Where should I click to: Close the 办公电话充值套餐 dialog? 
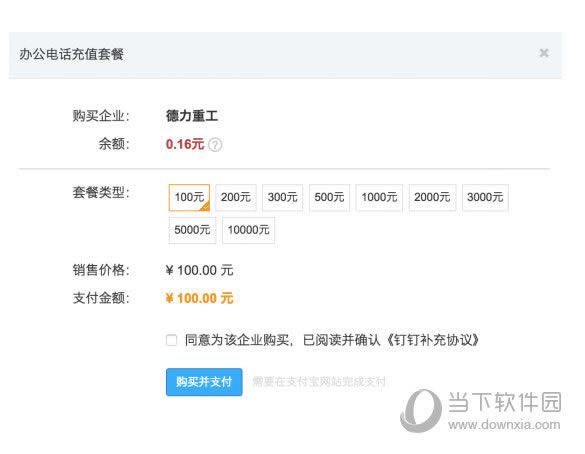click(544, 53)
